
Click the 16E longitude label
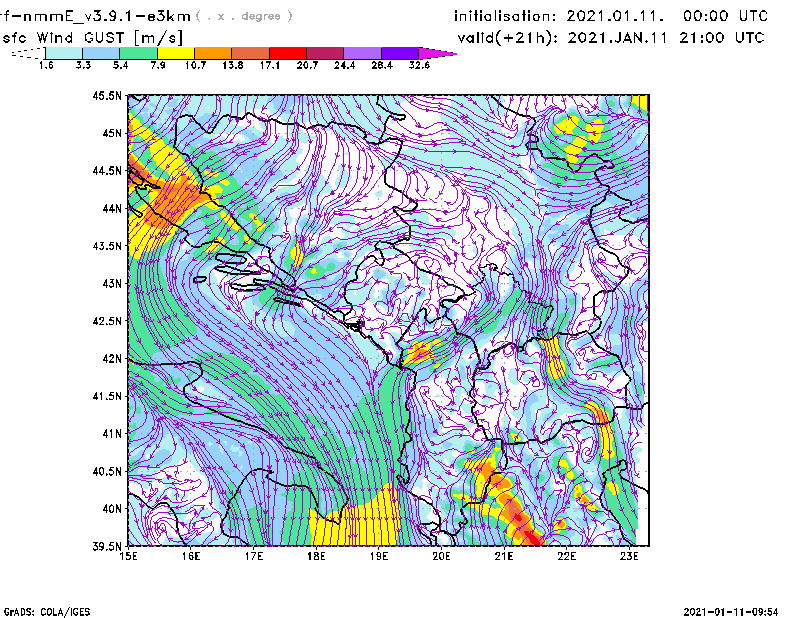(x=191, y=556)
